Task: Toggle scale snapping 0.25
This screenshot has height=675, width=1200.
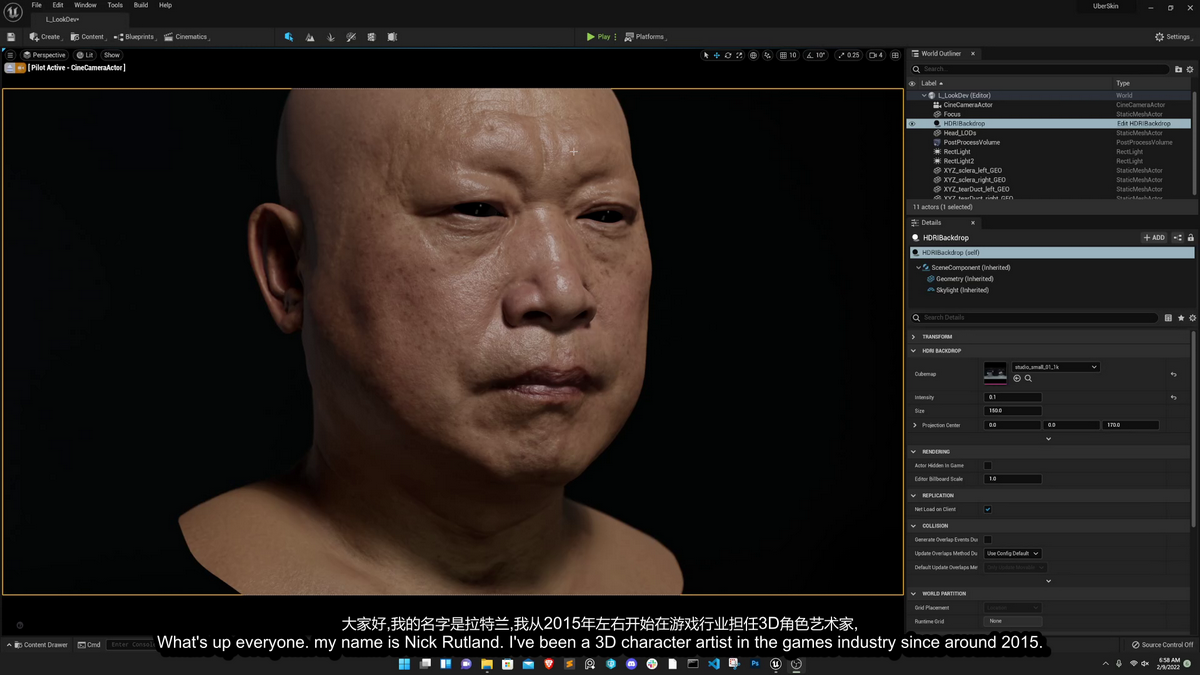Action: point(848,55)
